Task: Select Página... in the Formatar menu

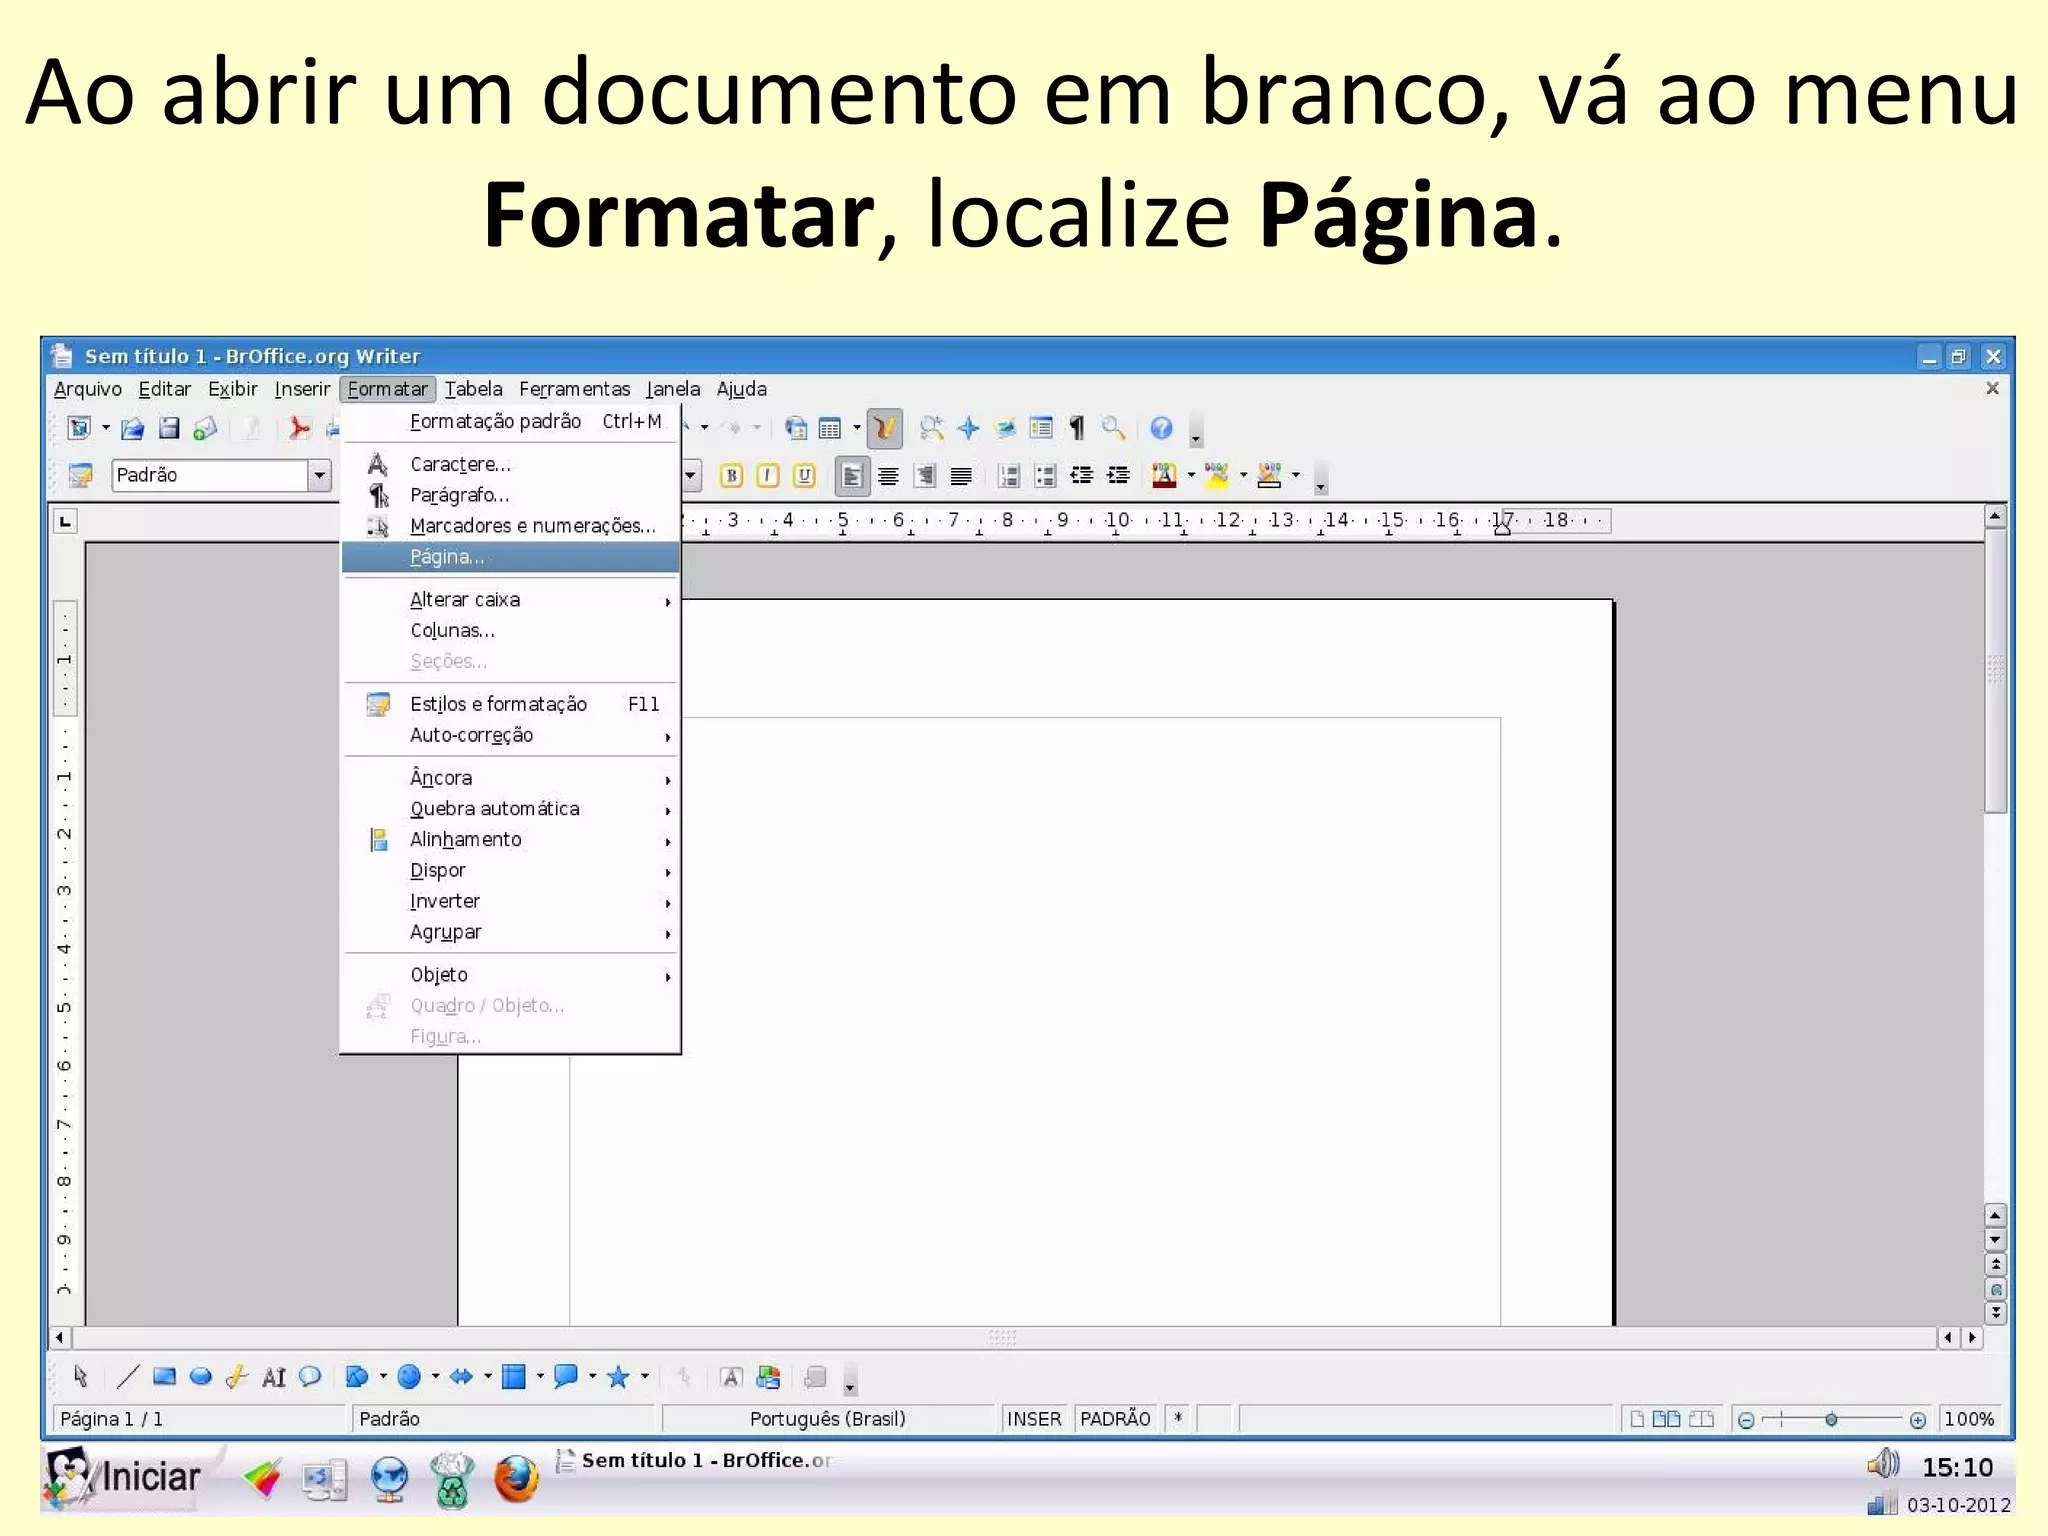Action: pos(447,557)
